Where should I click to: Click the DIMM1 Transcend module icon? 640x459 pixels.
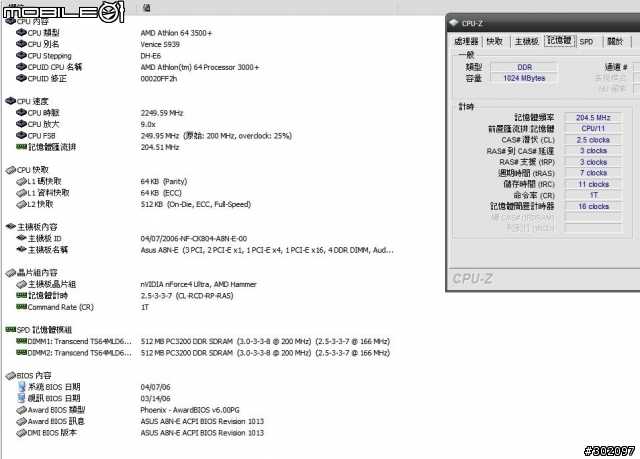click(21, 341)
